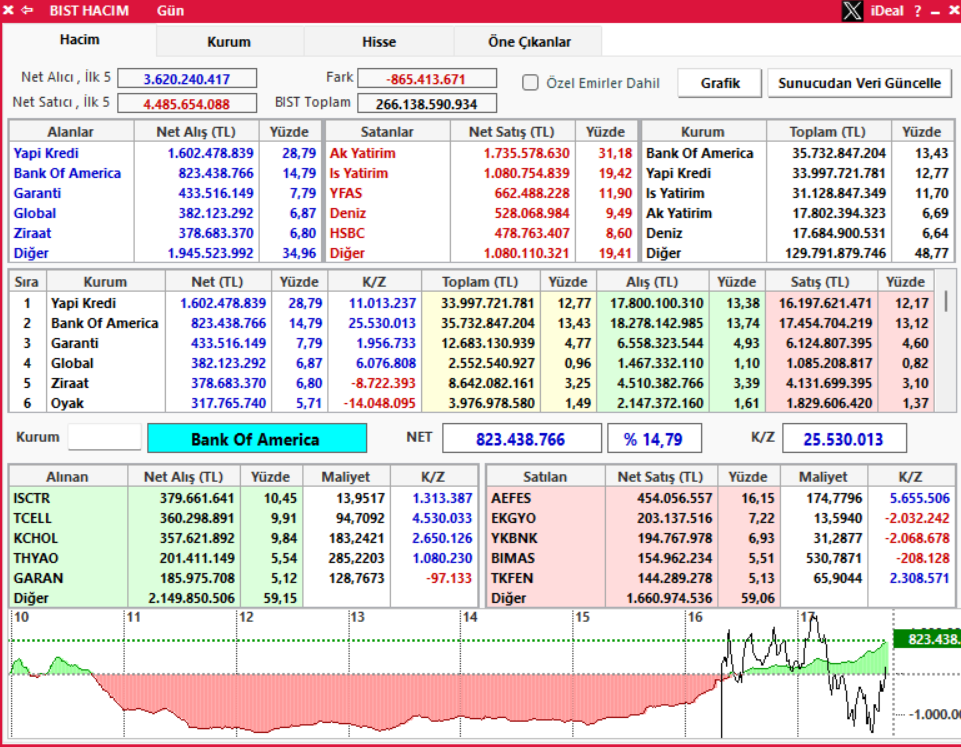Click the Net Alıcı İlk 5 value field
The height and width of the screenshot is (747, 961).
(x=187, y=78)
